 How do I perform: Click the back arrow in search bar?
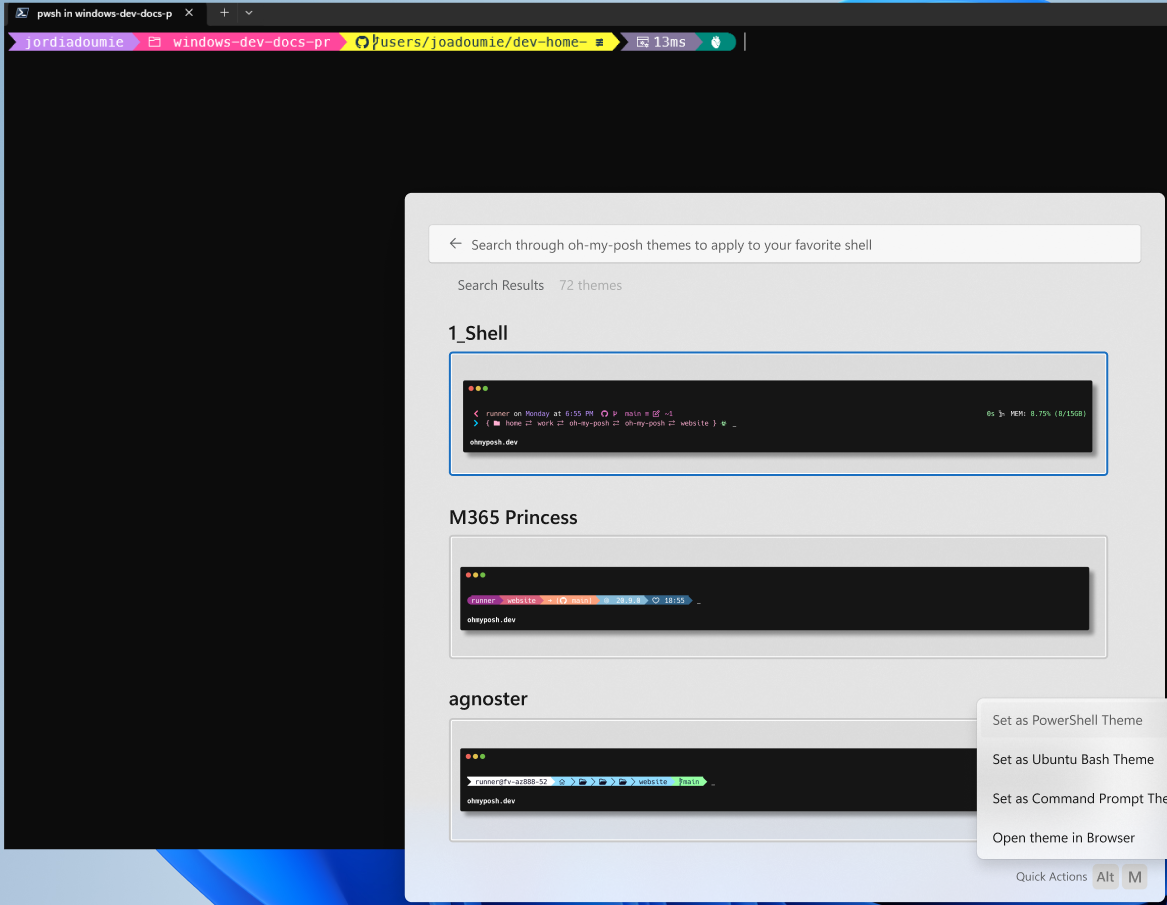455,244
